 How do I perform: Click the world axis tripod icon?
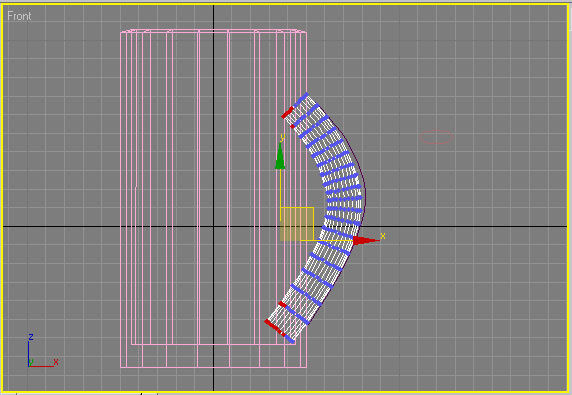(42, 350)
